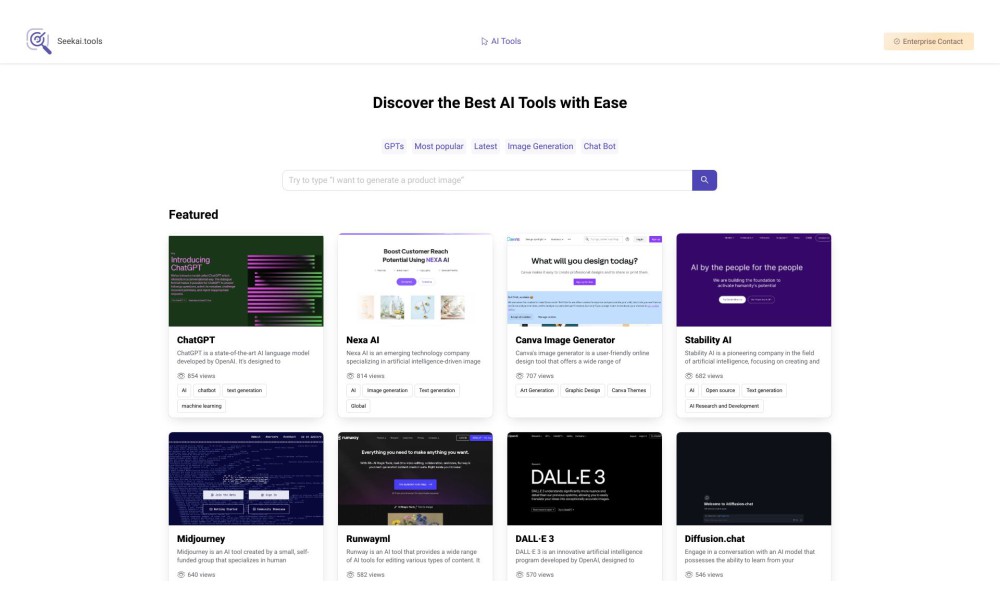1000x600 pixels.
Task: Open the ChatGPT card thumbnail
Action: 246,281
